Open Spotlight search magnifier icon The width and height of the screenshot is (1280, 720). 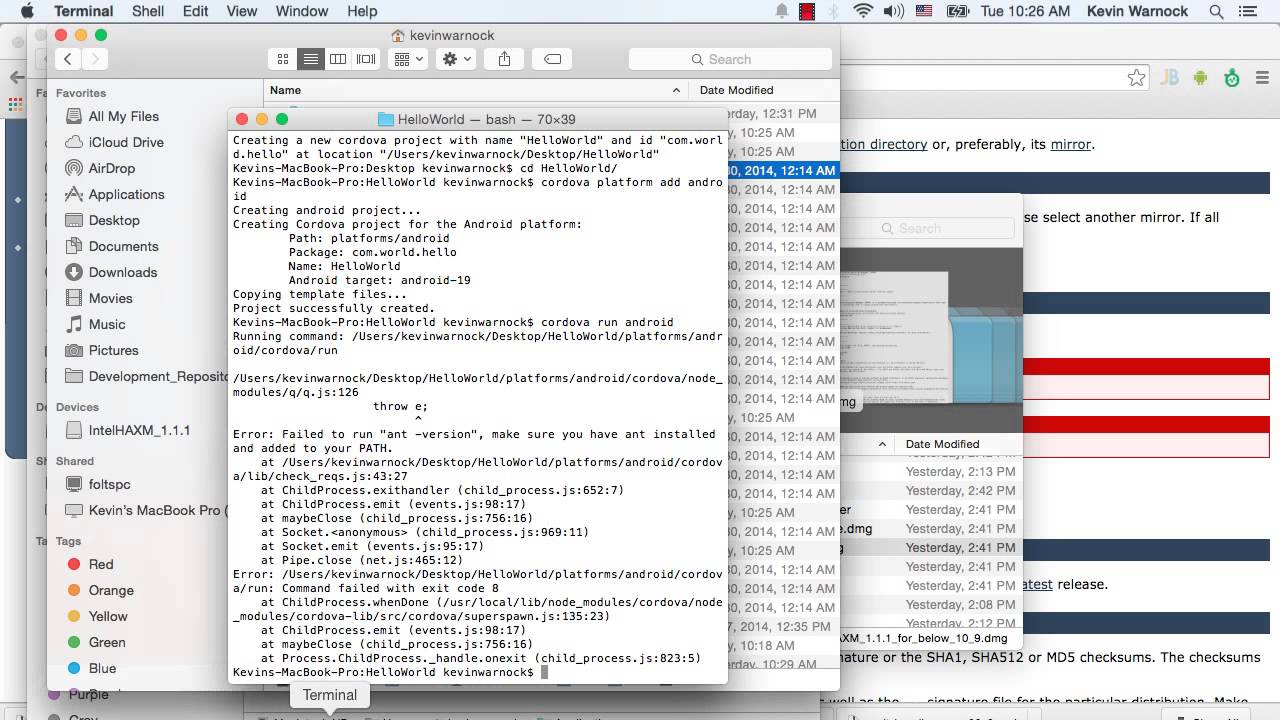[x=1217, y=12]
